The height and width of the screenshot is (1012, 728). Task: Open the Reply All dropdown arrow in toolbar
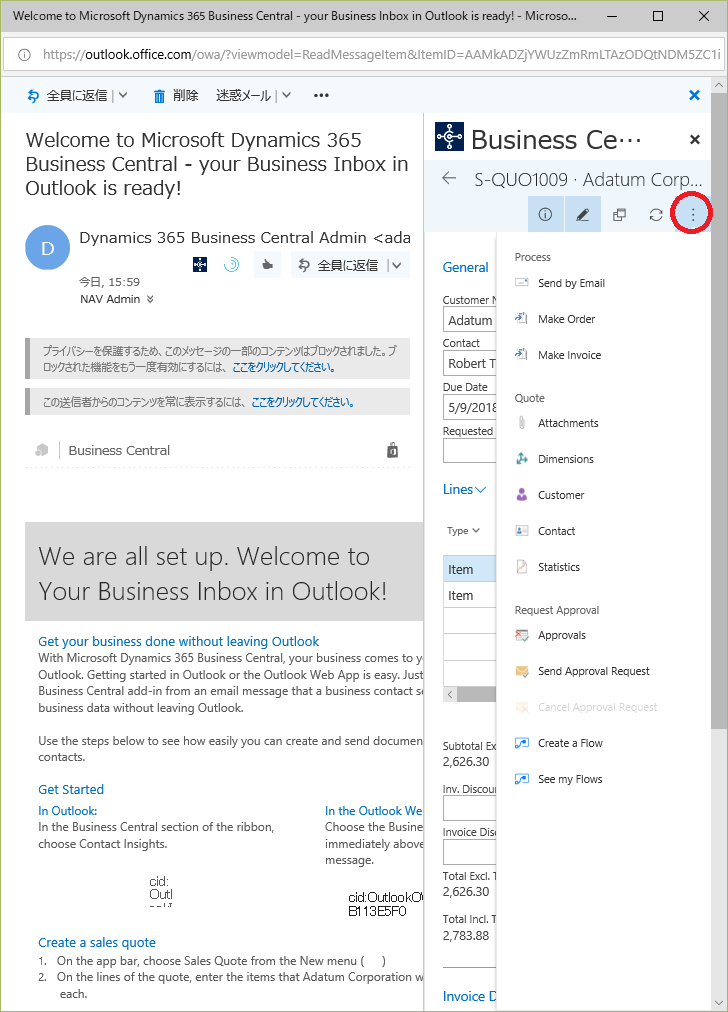point(123,96)
